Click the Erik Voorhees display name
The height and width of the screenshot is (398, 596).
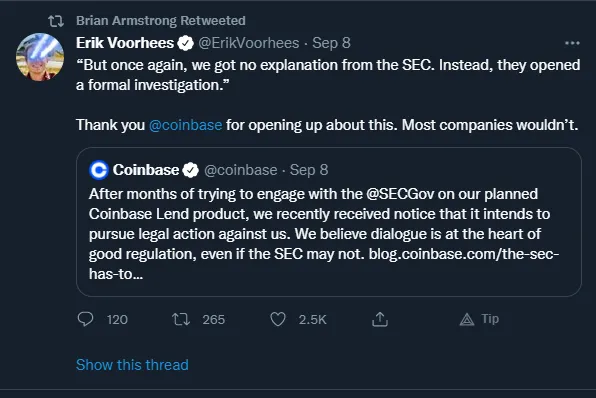[x=125, y=43]
